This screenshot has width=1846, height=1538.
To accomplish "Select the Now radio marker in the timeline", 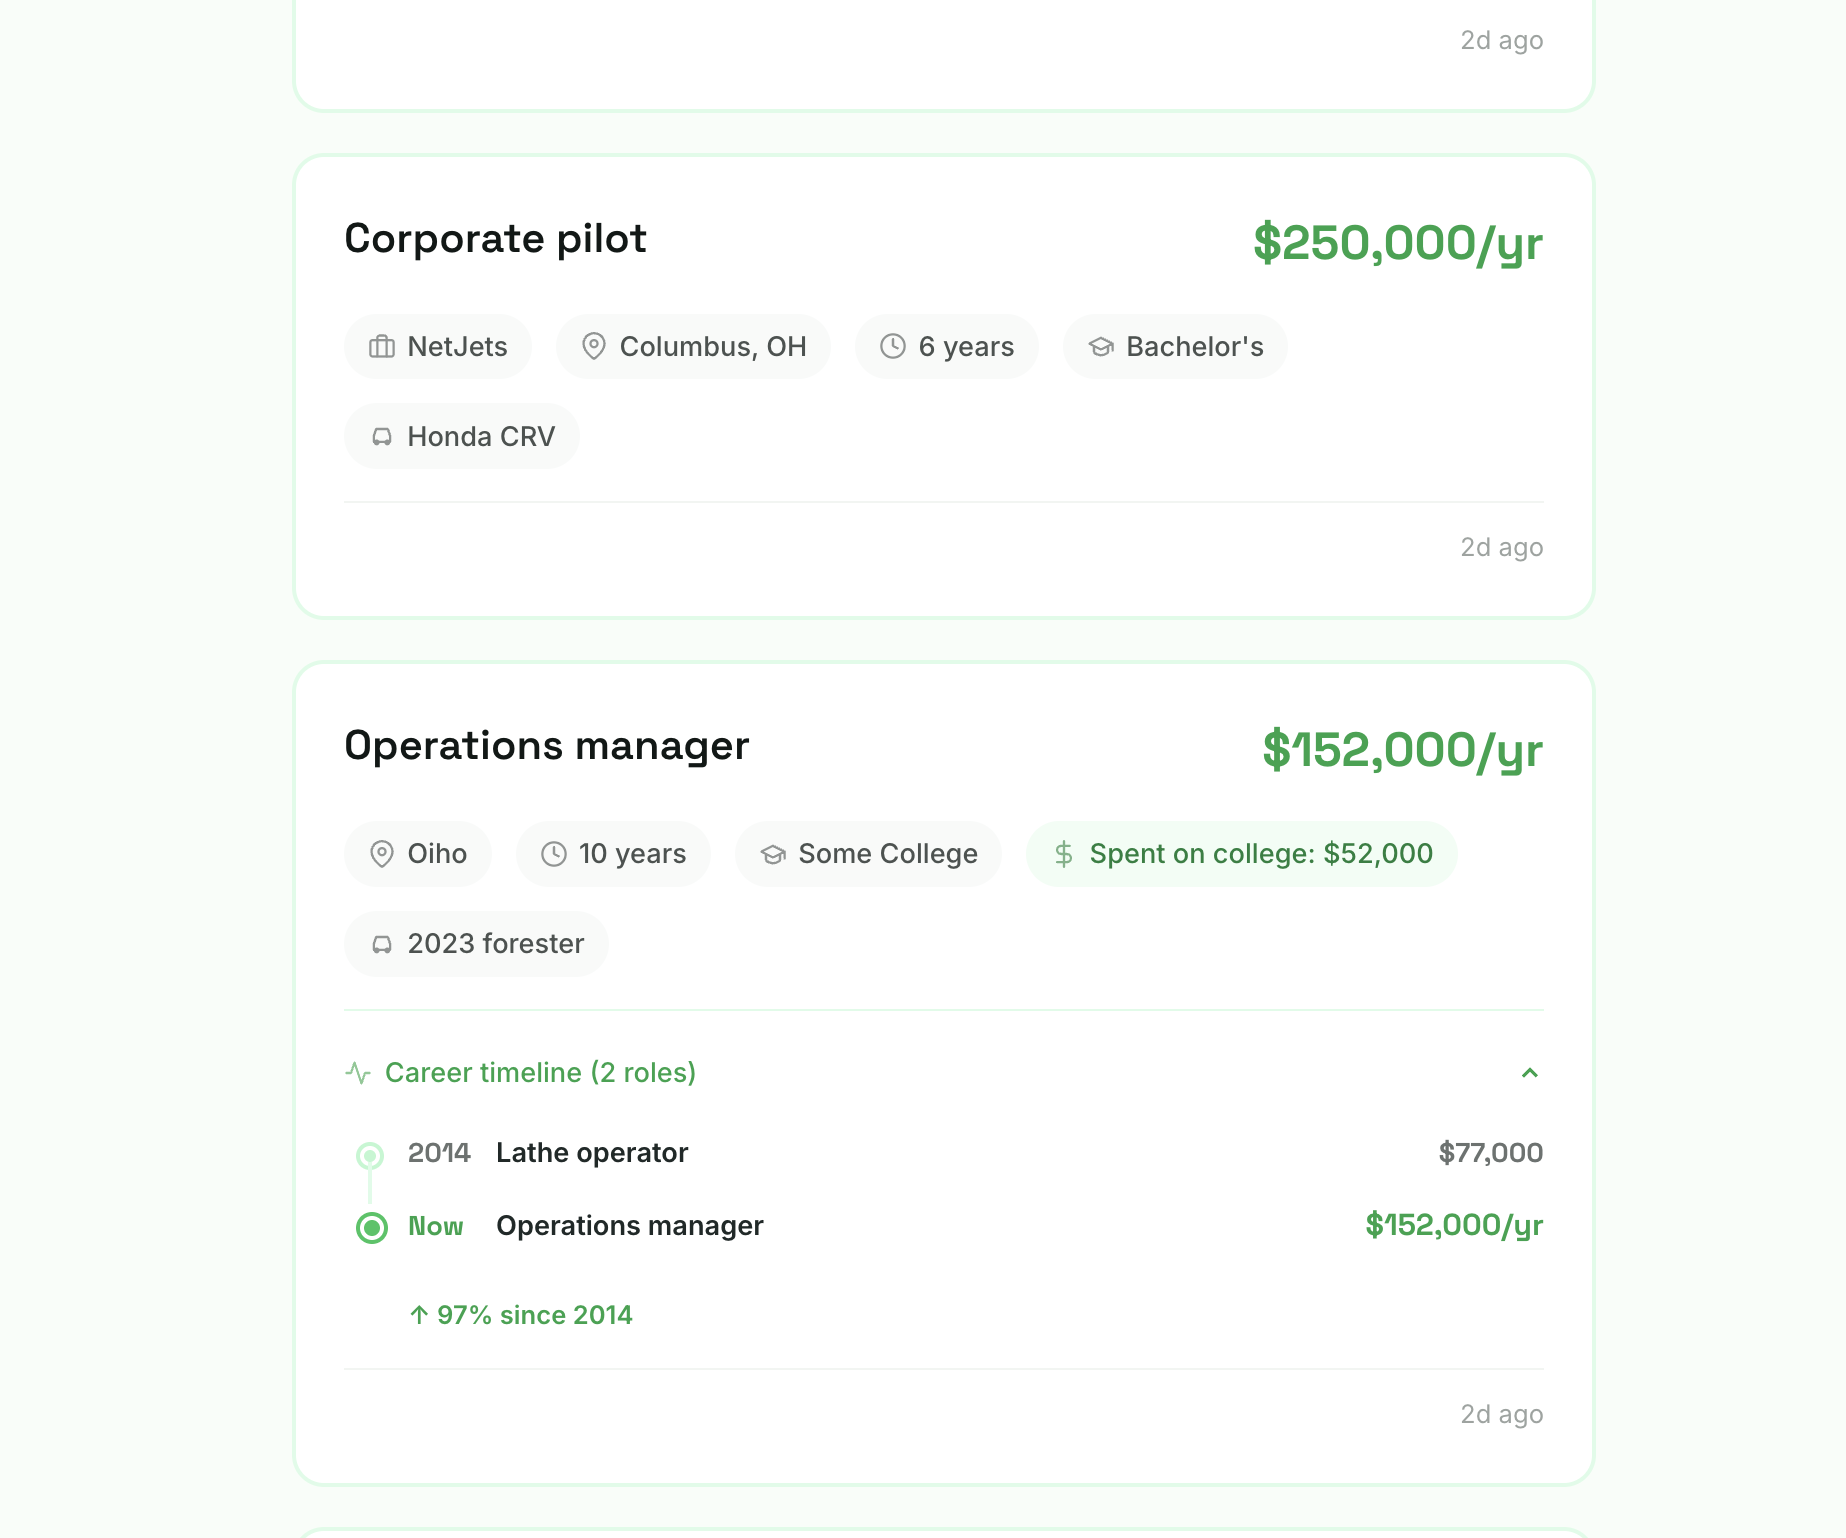I will (x=371, y=1226).
